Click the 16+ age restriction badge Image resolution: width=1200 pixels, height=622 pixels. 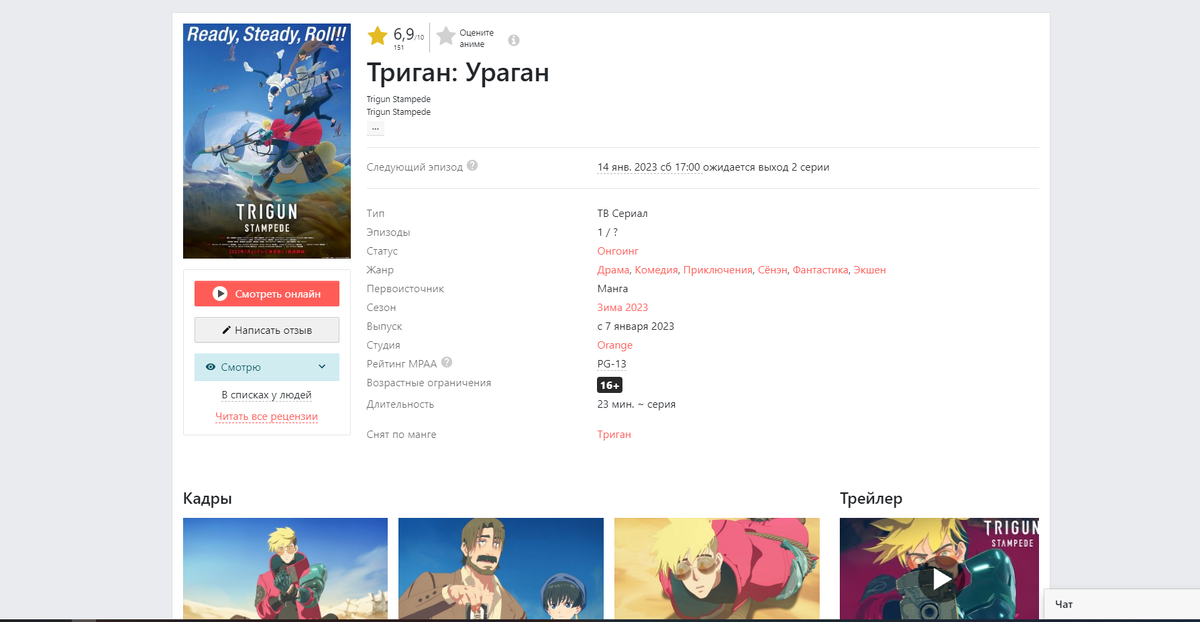tap(610, 385)
